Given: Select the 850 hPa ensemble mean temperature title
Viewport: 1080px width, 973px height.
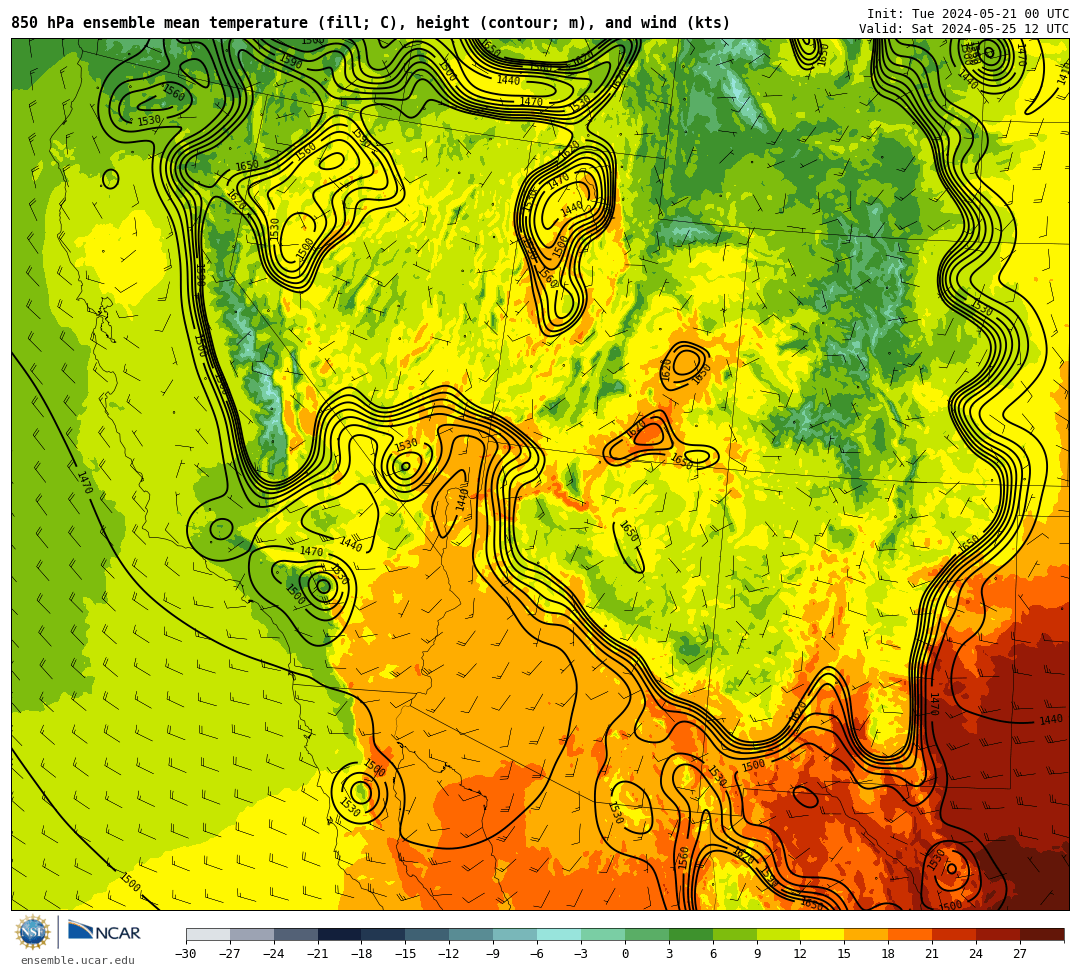Looking at the screenshot, I should coord(371,23).
